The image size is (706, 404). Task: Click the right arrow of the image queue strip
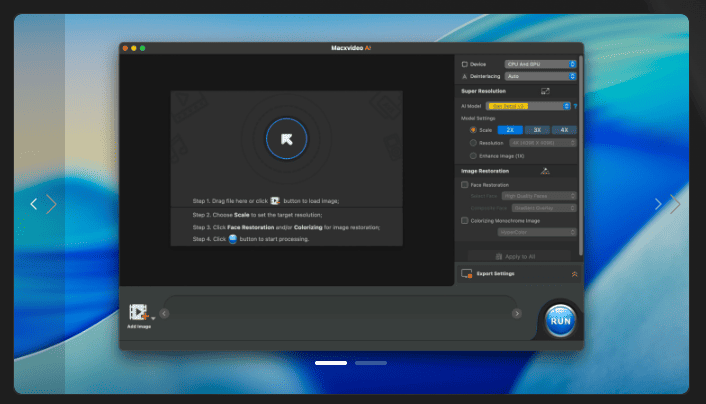517,313
